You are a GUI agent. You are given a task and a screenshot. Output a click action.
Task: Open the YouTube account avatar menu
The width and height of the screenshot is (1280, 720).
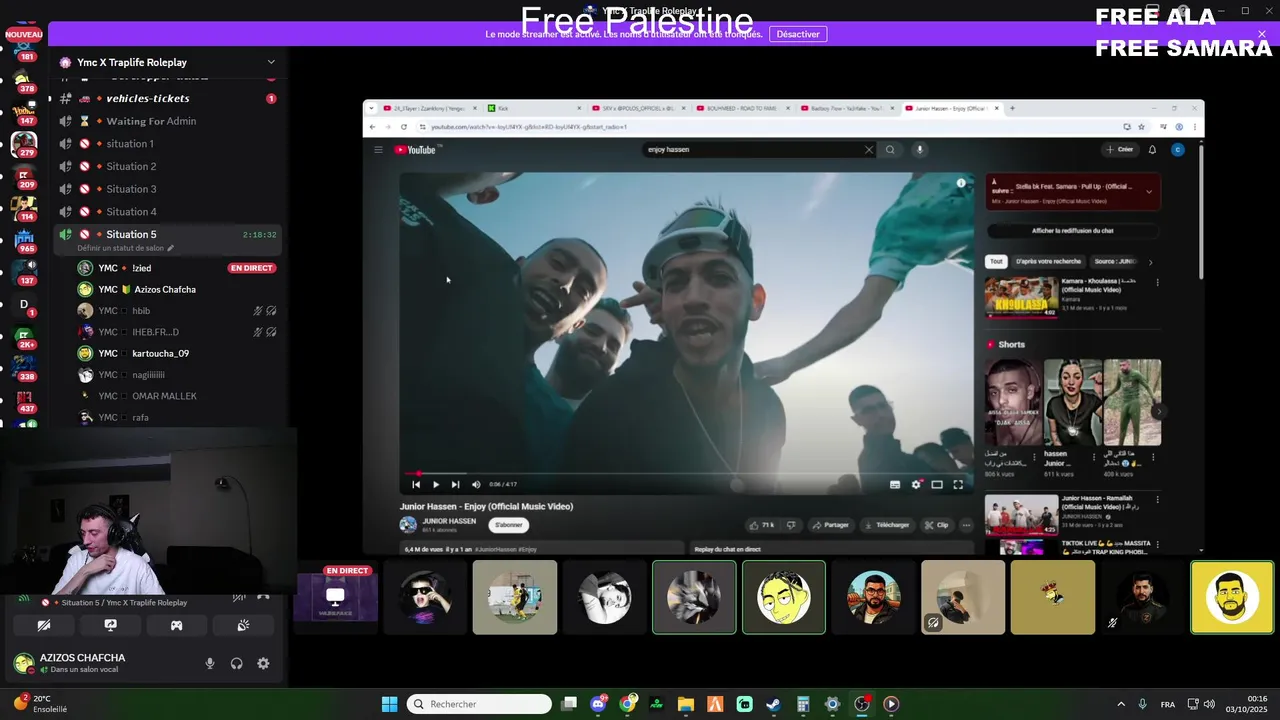pyautogui.click(x=1178, y=150)
